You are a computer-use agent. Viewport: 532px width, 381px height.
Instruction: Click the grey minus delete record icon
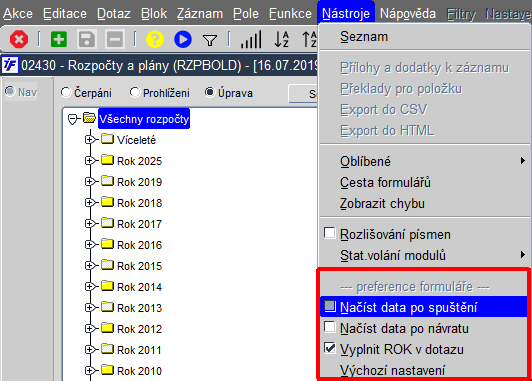(115, 39)
